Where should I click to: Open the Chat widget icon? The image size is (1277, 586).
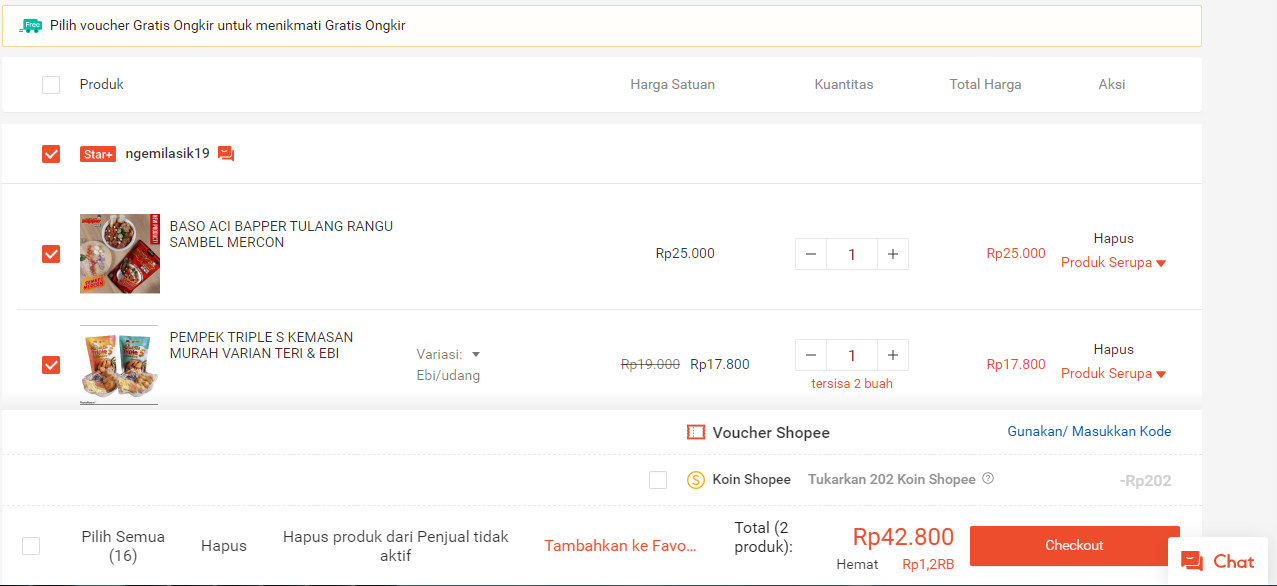1192,562
